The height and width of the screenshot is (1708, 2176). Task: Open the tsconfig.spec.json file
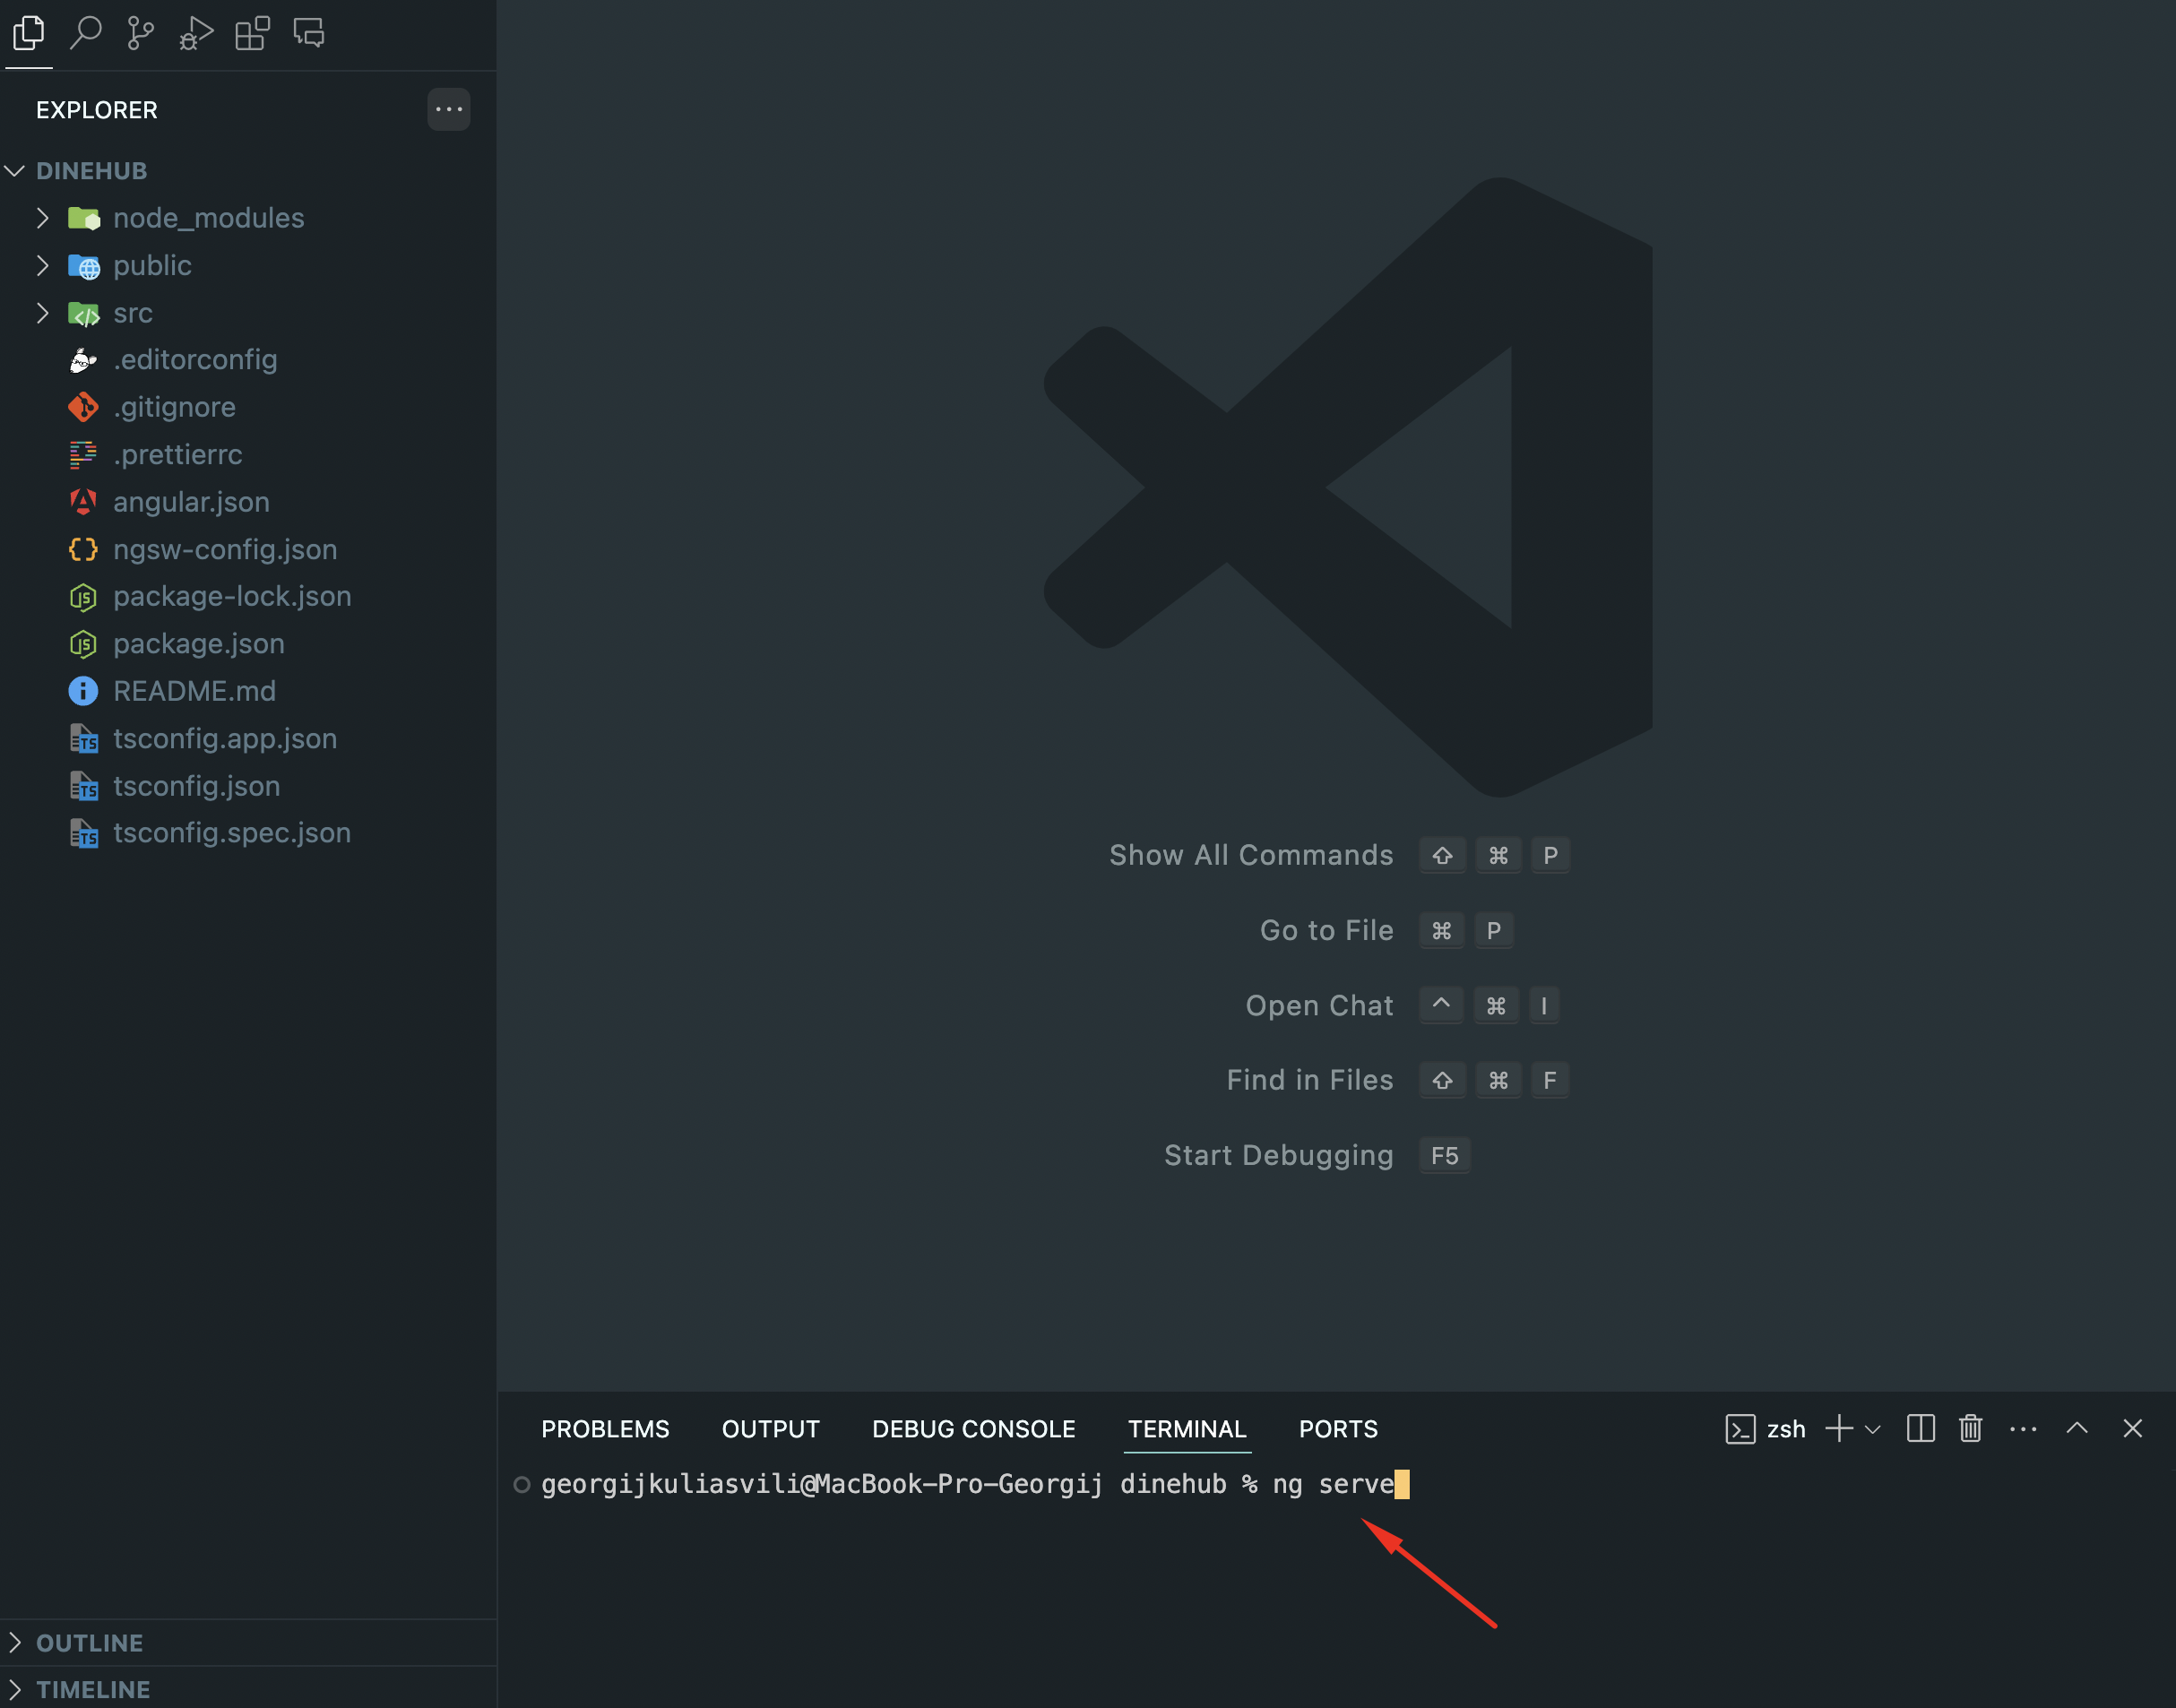click(248, 833)
